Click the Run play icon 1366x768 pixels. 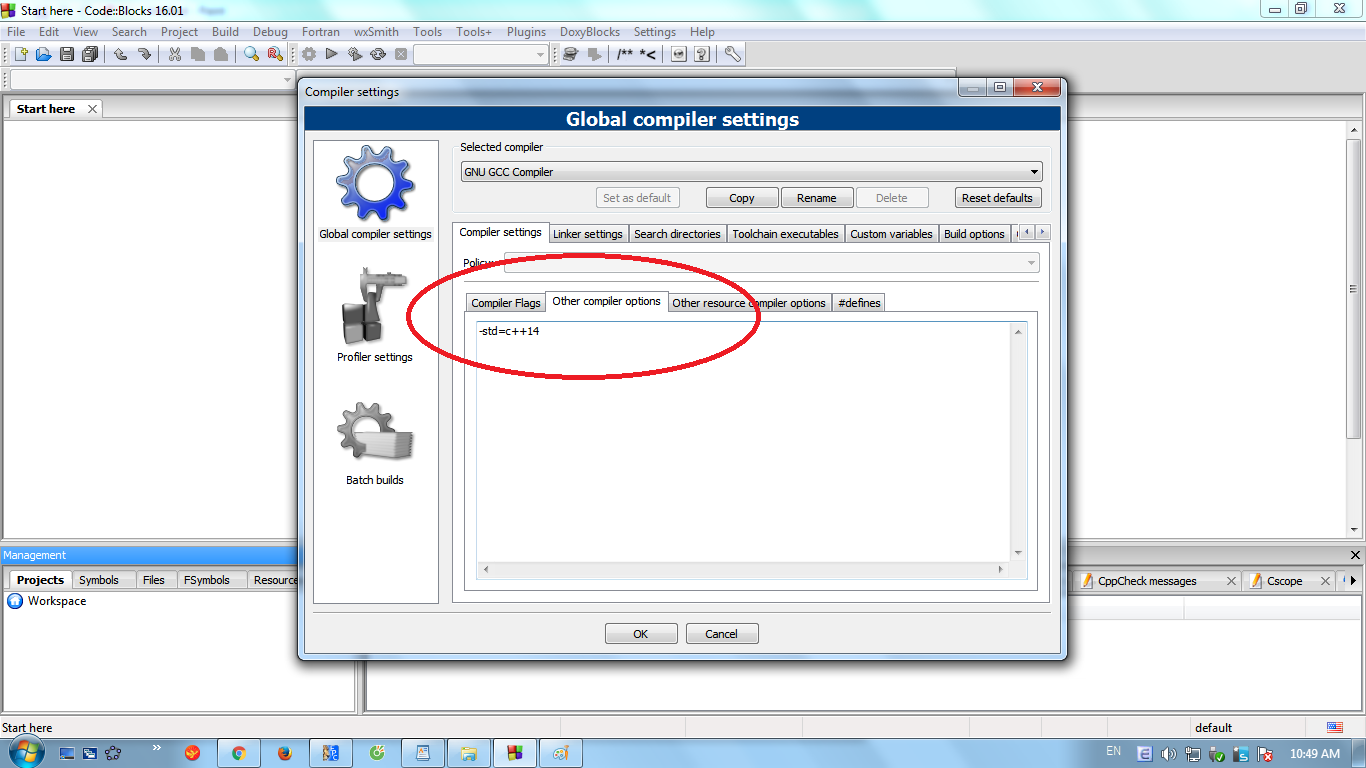pos(332,54)
